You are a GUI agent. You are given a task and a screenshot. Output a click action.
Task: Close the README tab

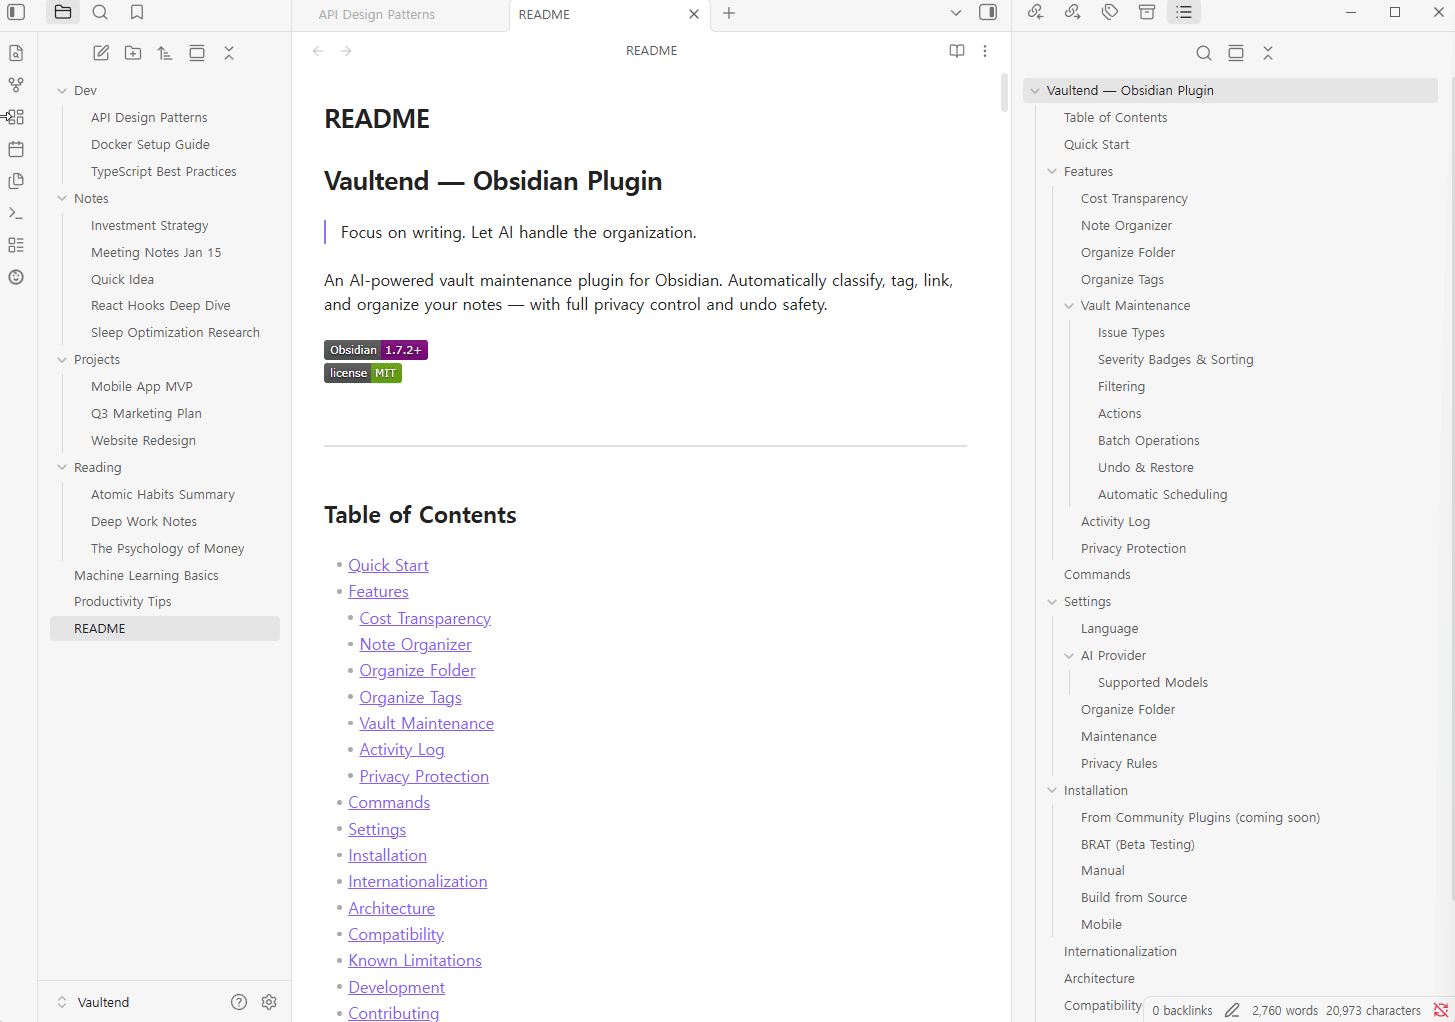694,14
